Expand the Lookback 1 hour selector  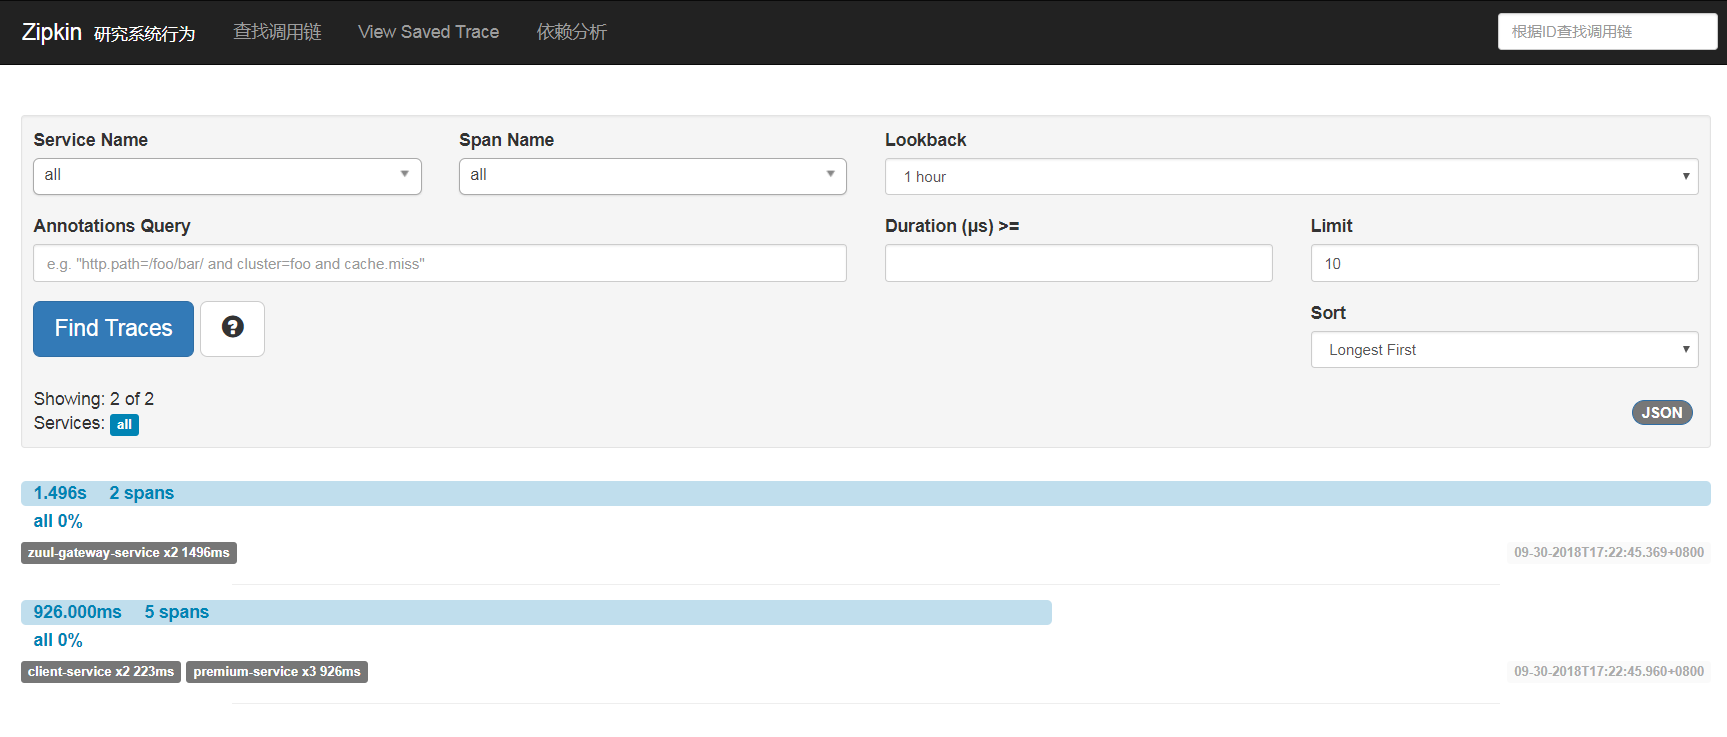pyautogui.click(x=1290, y=177)
